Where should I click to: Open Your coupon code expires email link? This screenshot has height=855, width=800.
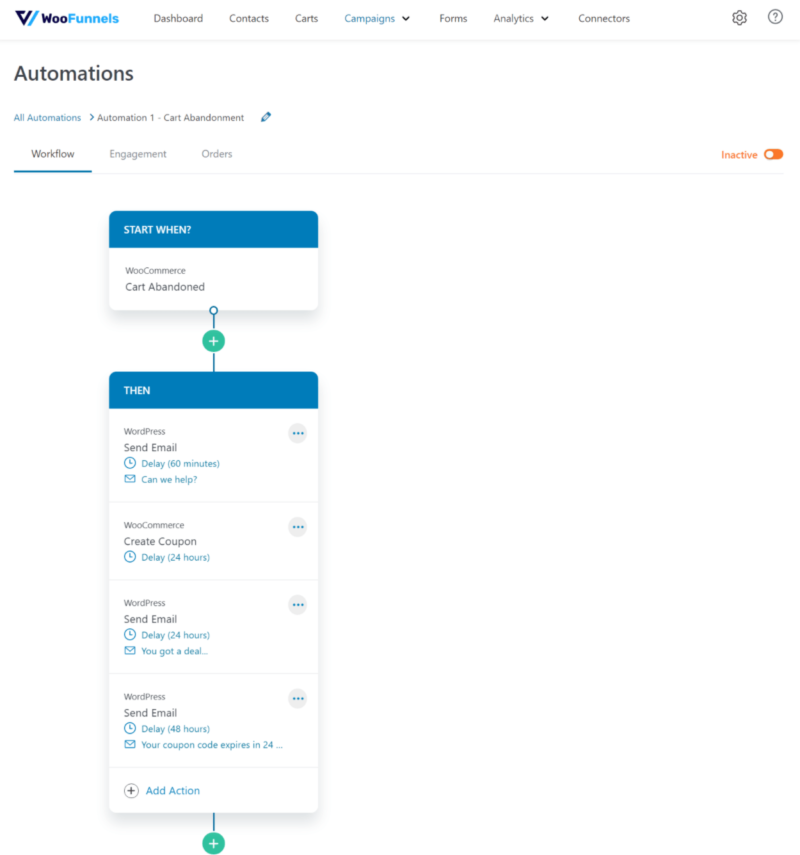tap(212, 745)
